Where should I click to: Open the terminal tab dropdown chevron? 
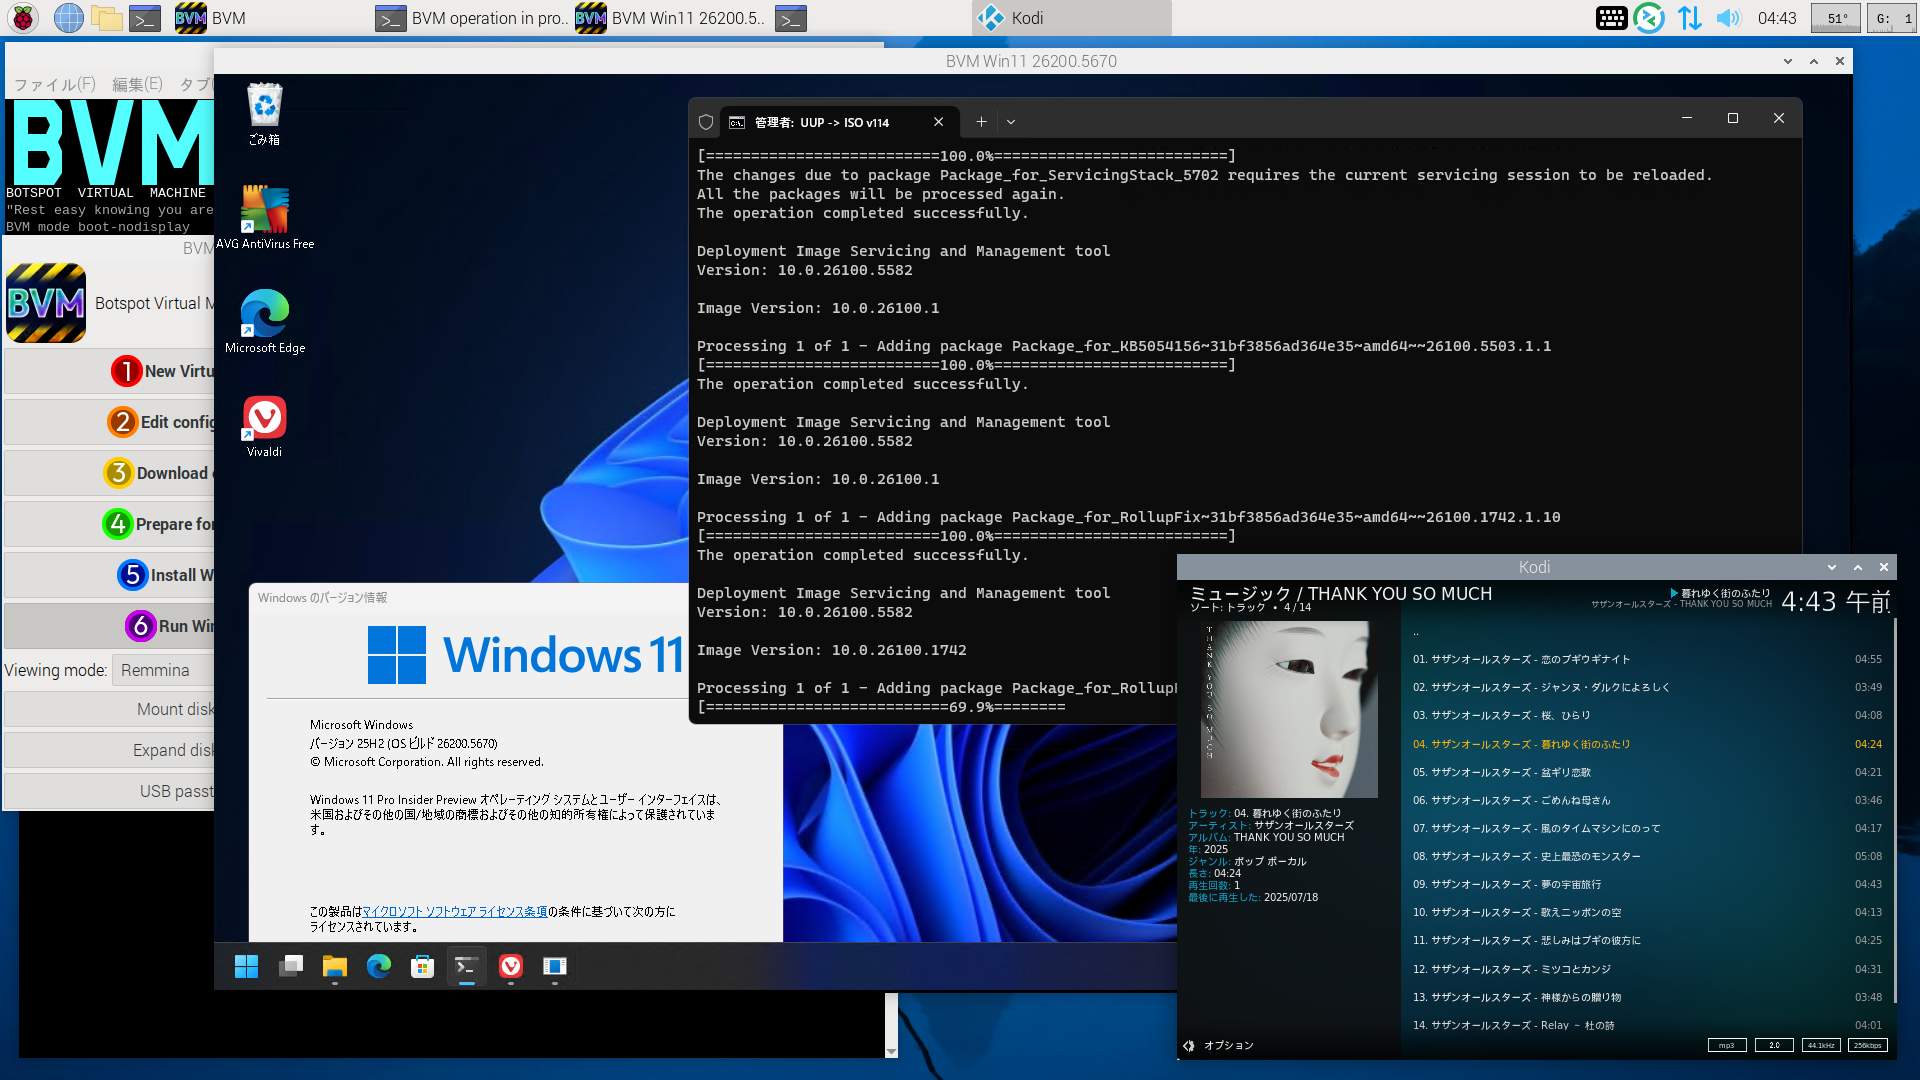coord(1011,122)
